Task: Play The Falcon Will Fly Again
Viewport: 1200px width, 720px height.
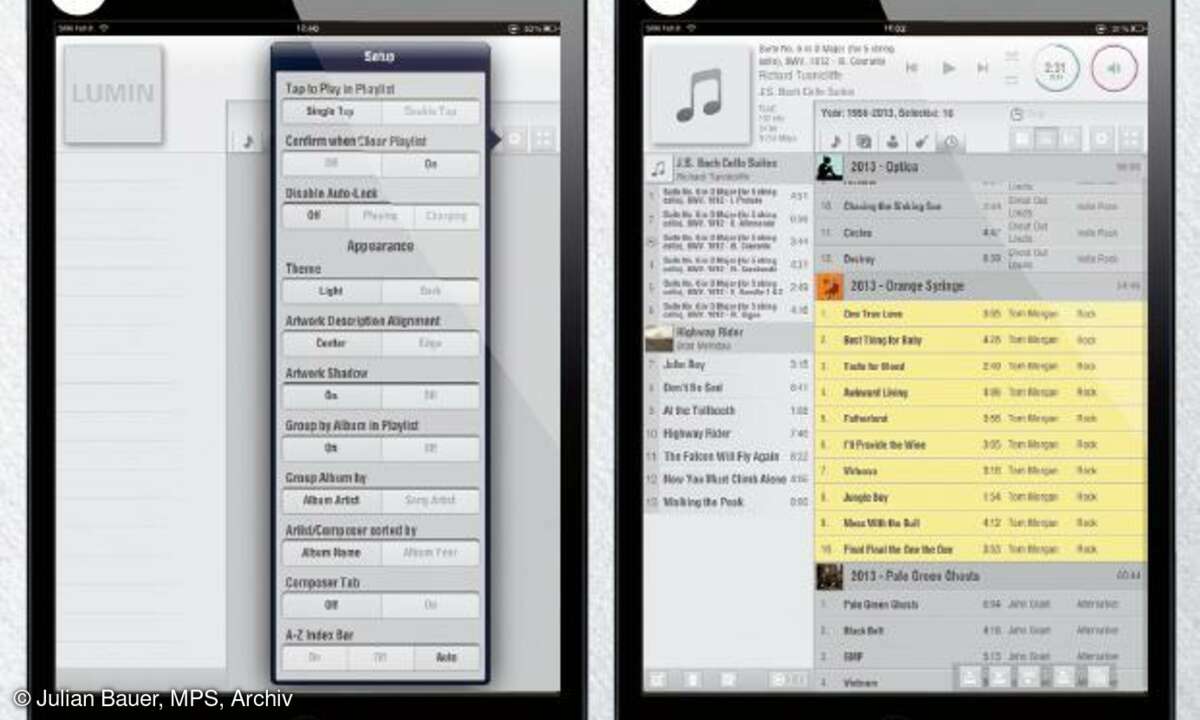Action: [729, 456]
